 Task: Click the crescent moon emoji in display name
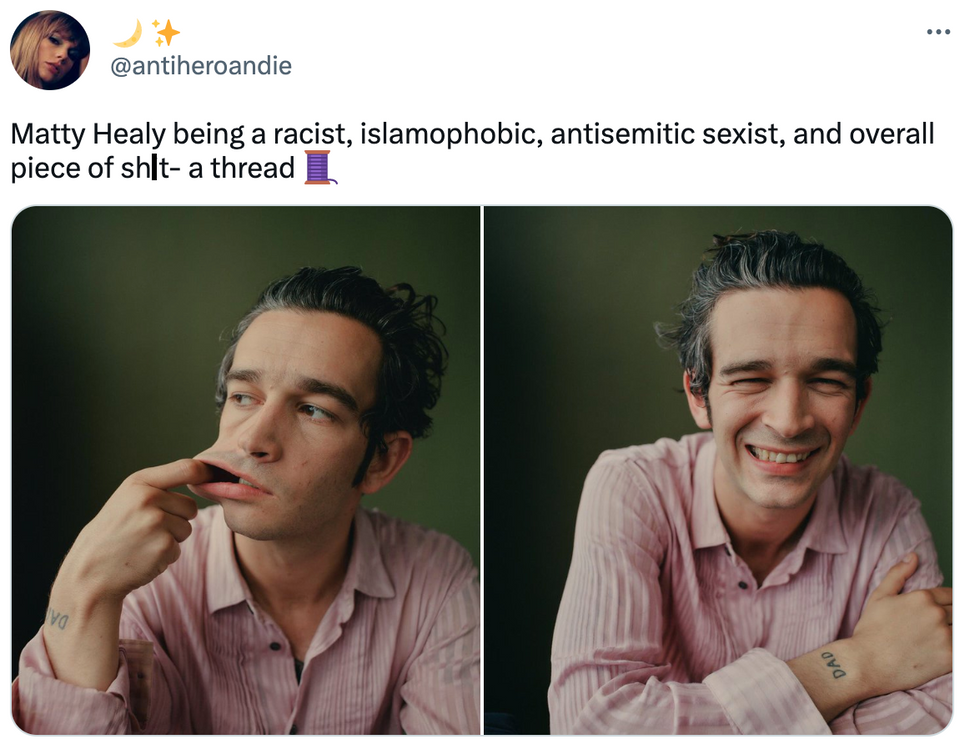(x=128, y=33)
